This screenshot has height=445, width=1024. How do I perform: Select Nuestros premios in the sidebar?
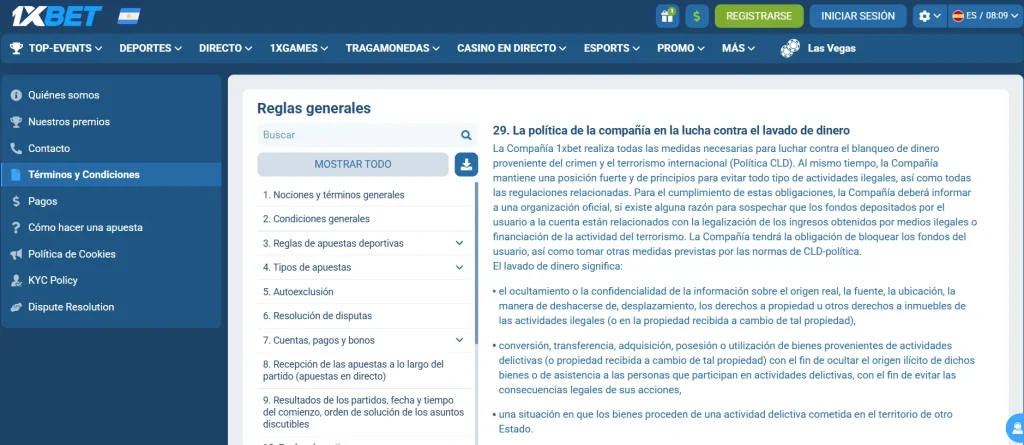pyautogui.click(x=111, y=122)
